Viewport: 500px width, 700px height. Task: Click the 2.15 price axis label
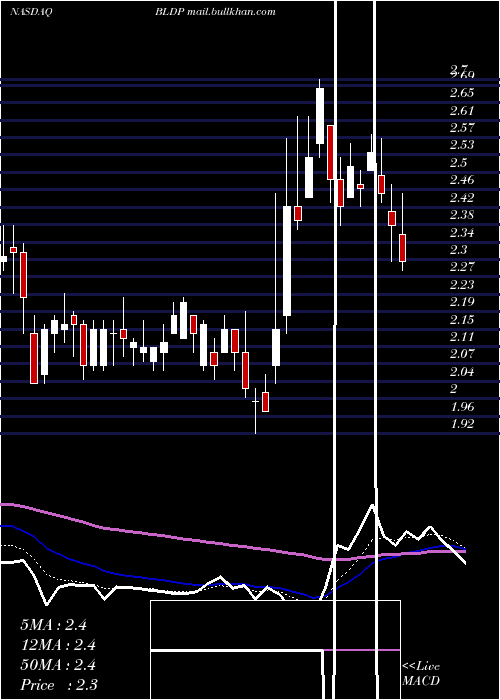[462, 319]
